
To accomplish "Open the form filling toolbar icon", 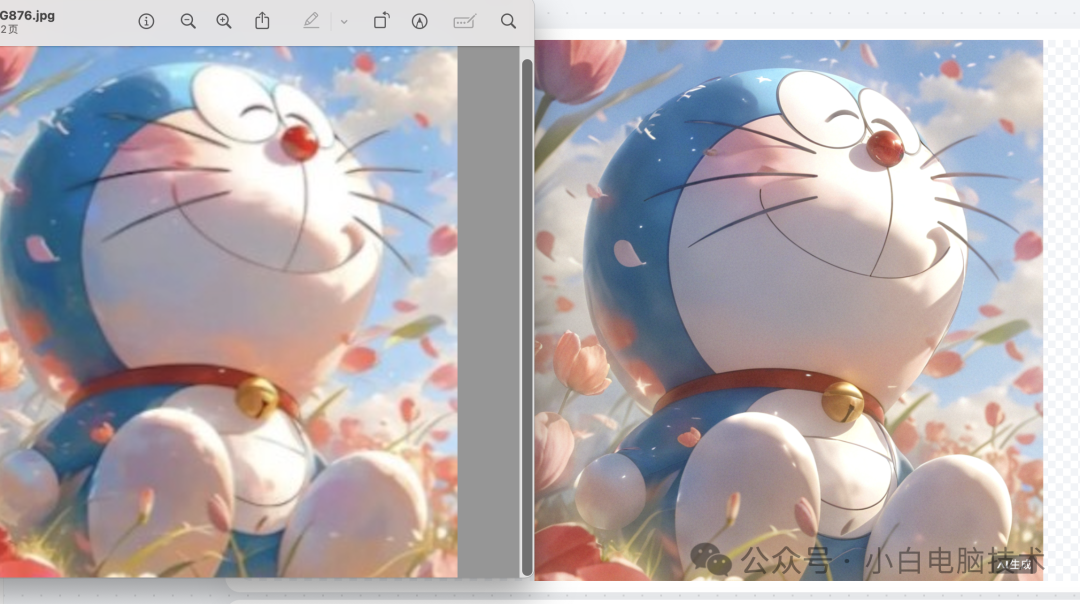I will pyautogui.click(x=465, y=22).
